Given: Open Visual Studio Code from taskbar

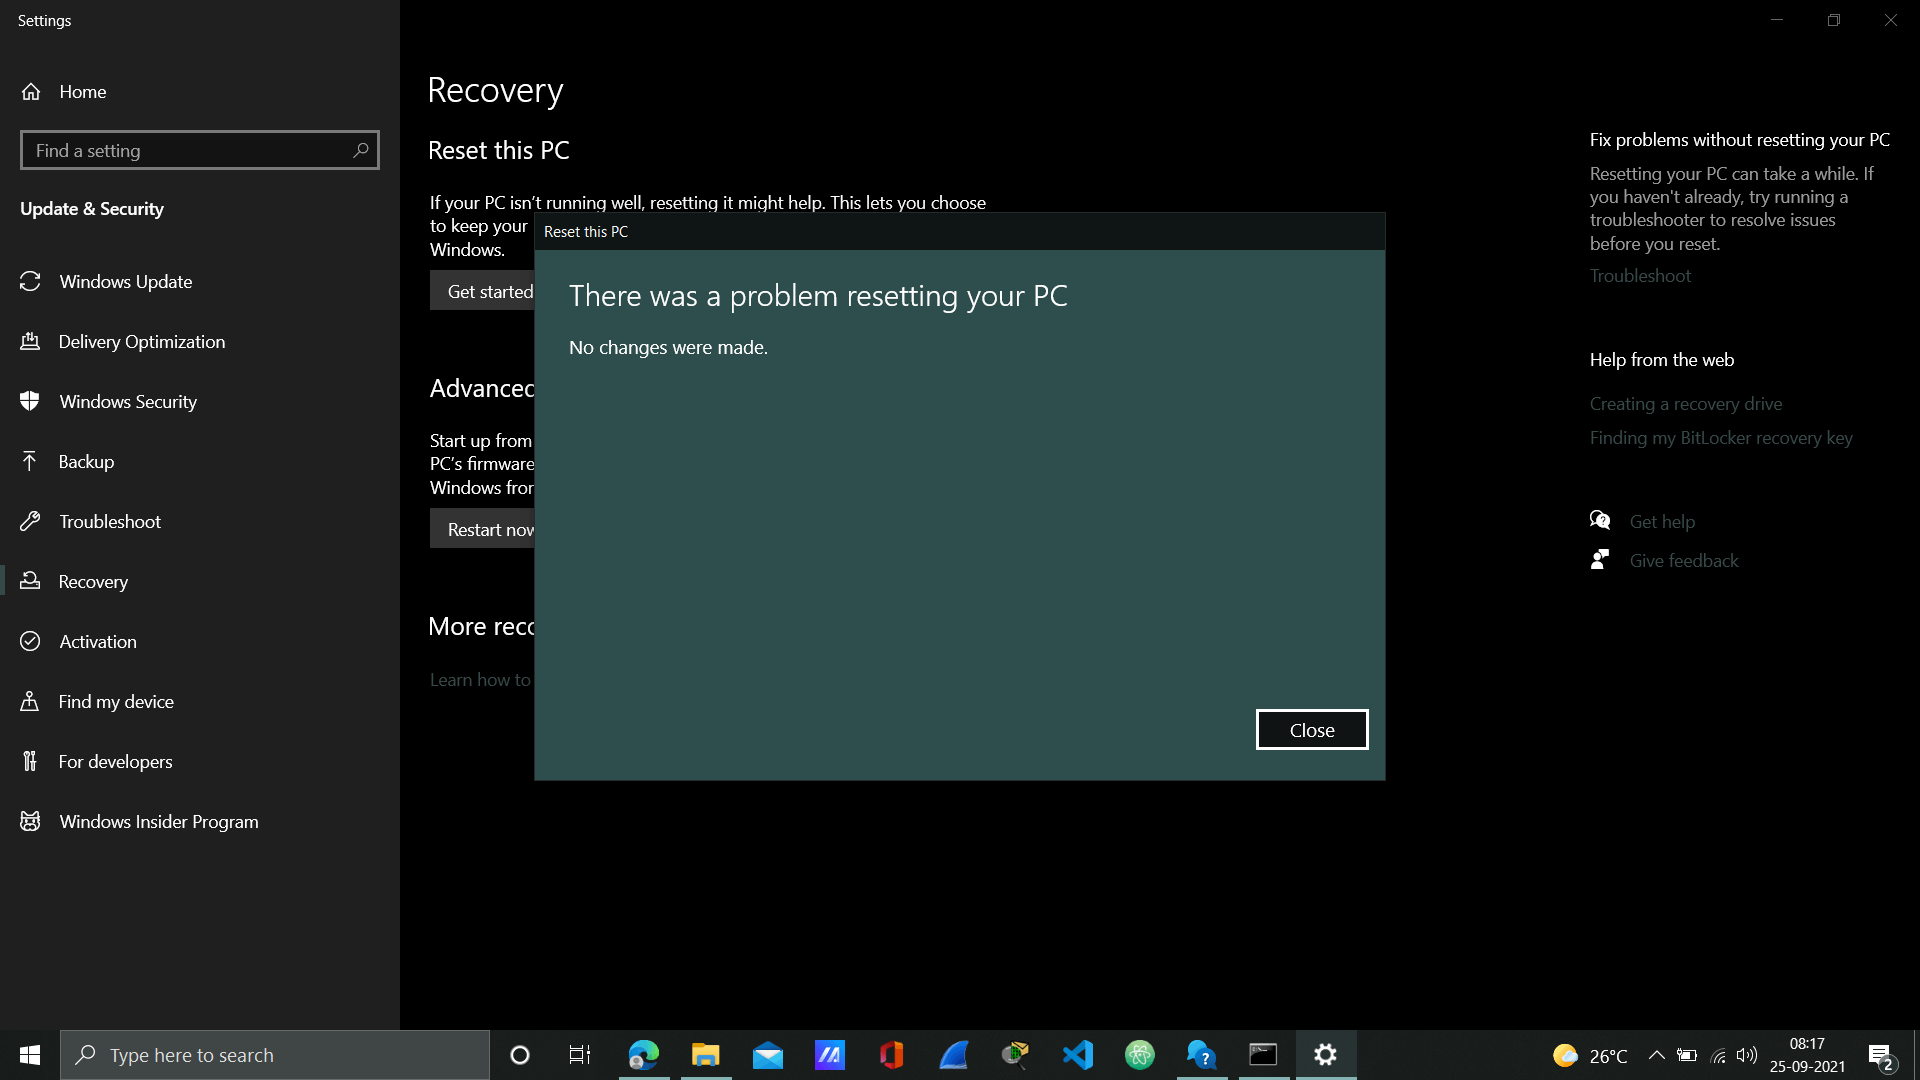Looking at the screenshot, I should (1078, 1055).
